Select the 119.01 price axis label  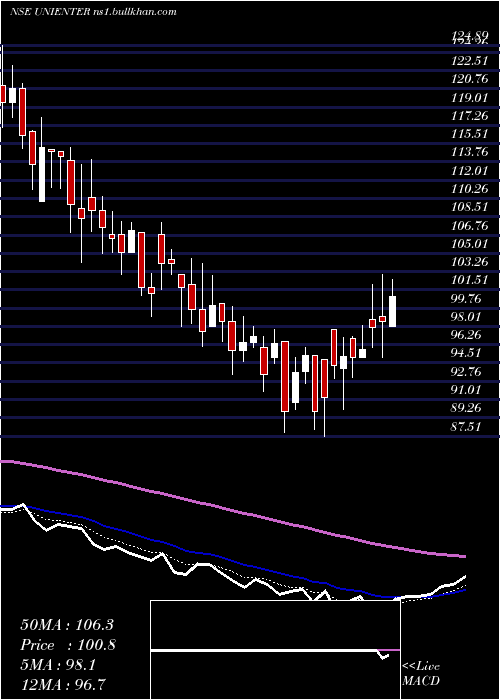[x=469, y=98]
